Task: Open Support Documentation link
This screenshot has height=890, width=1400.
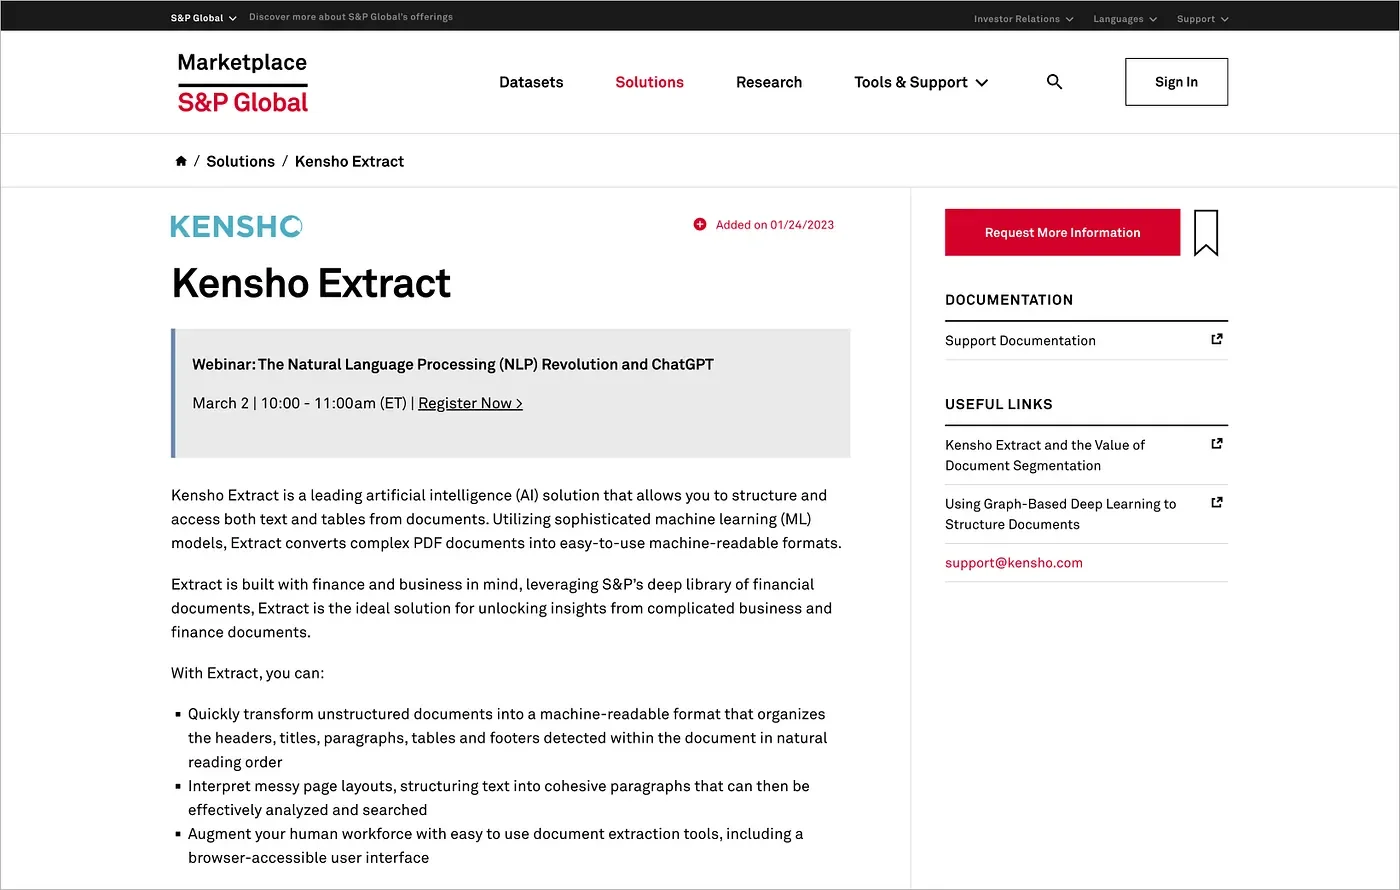Action: (1020, 340)
